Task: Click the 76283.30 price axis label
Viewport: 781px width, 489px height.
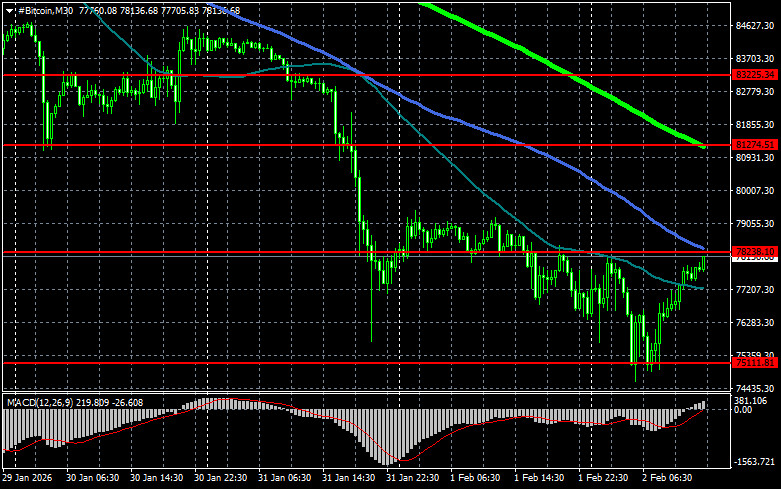Action: 755,322
